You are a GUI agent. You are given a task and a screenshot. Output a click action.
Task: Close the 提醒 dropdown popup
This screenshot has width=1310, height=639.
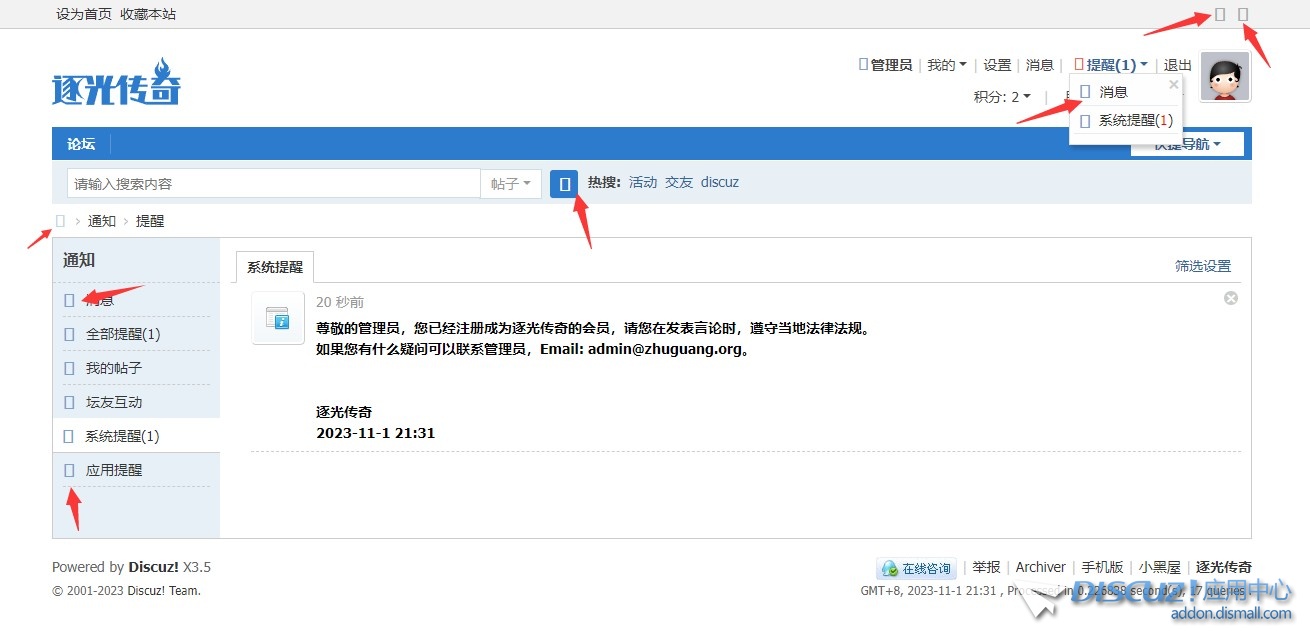(1173, 85)
